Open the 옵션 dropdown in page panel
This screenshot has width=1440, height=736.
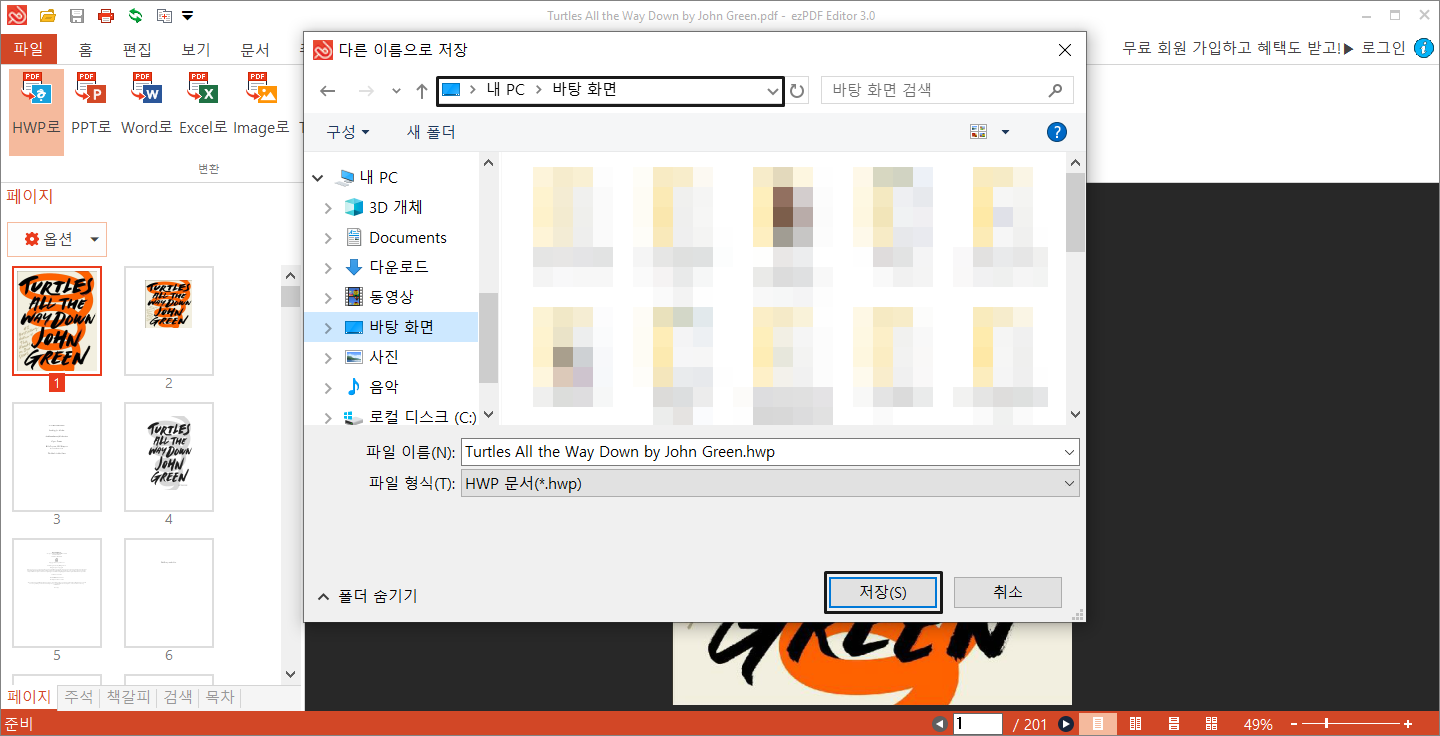pos(57,239)
